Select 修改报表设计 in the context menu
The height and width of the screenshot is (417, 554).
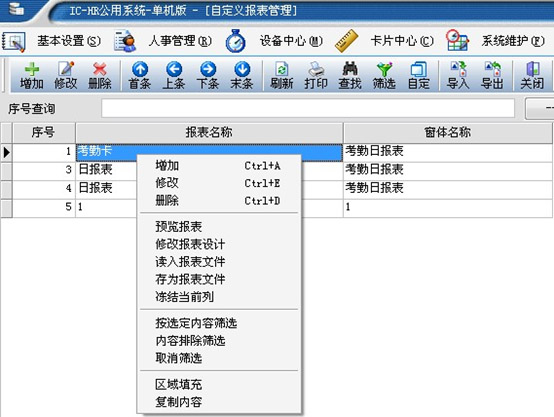coord(190,244)
